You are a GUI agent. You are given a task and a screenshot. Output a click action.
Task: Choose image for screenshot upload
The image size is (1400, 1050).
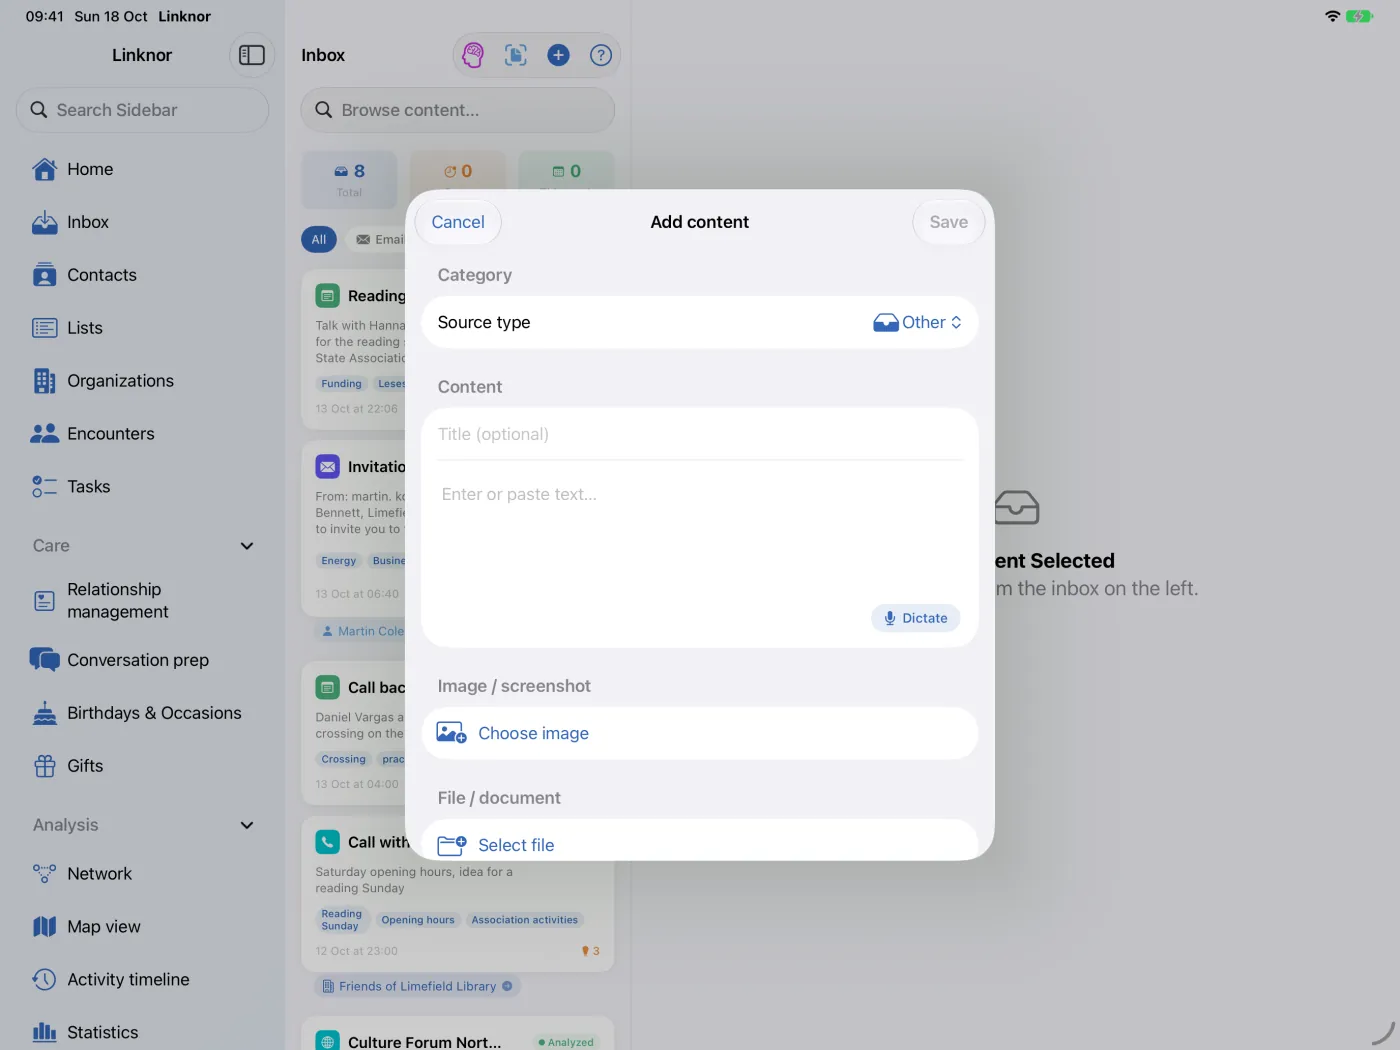pos(699,733)
